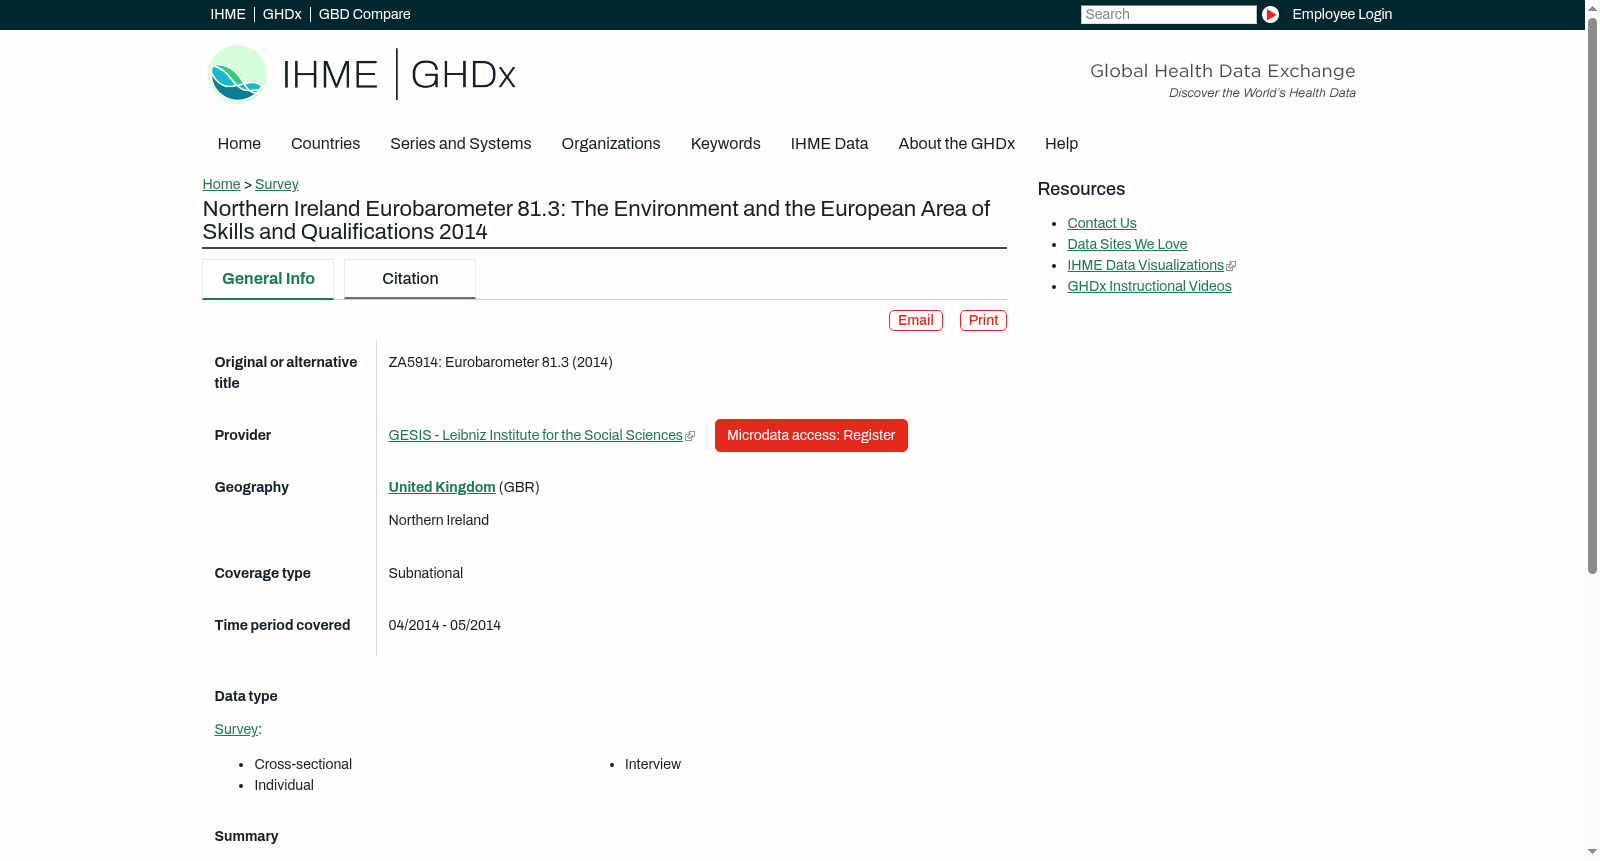Click '04/2014 - 05/2014' time period value

pos(445,625)
